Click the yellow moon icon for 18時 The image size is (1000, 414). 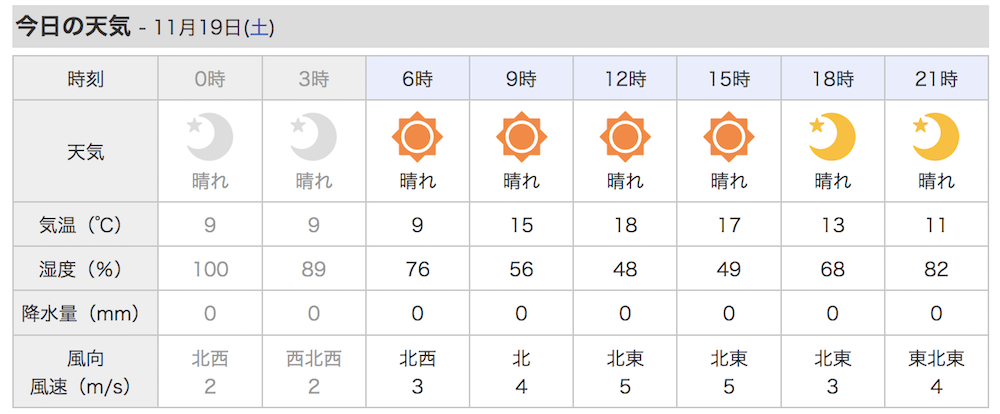click(x=832, y=138)
